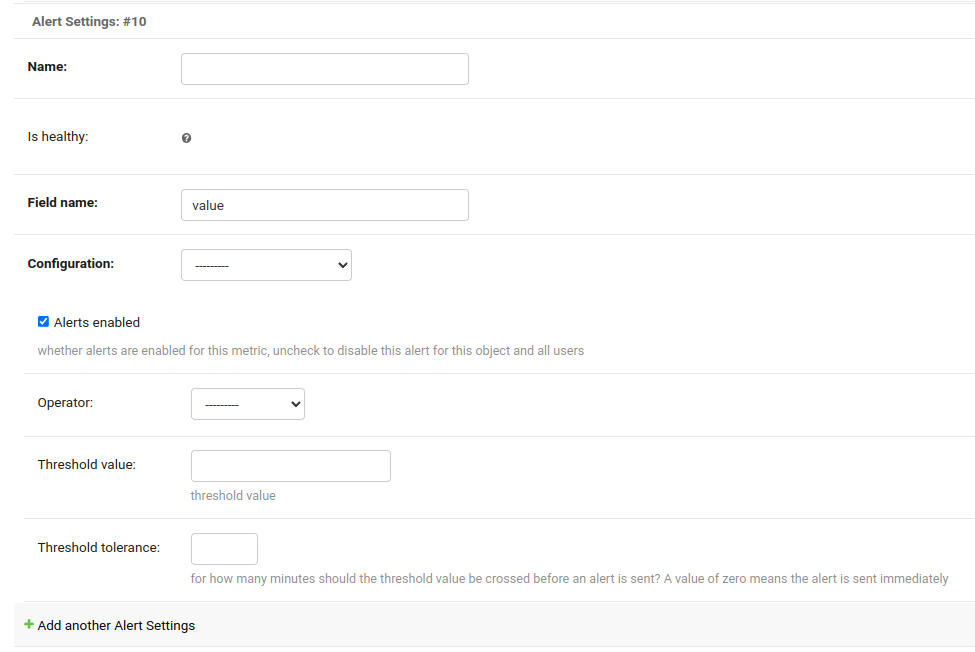This screenshot has height=652, width=975.
Task: Click the Field name label
Action: (63, 203)
